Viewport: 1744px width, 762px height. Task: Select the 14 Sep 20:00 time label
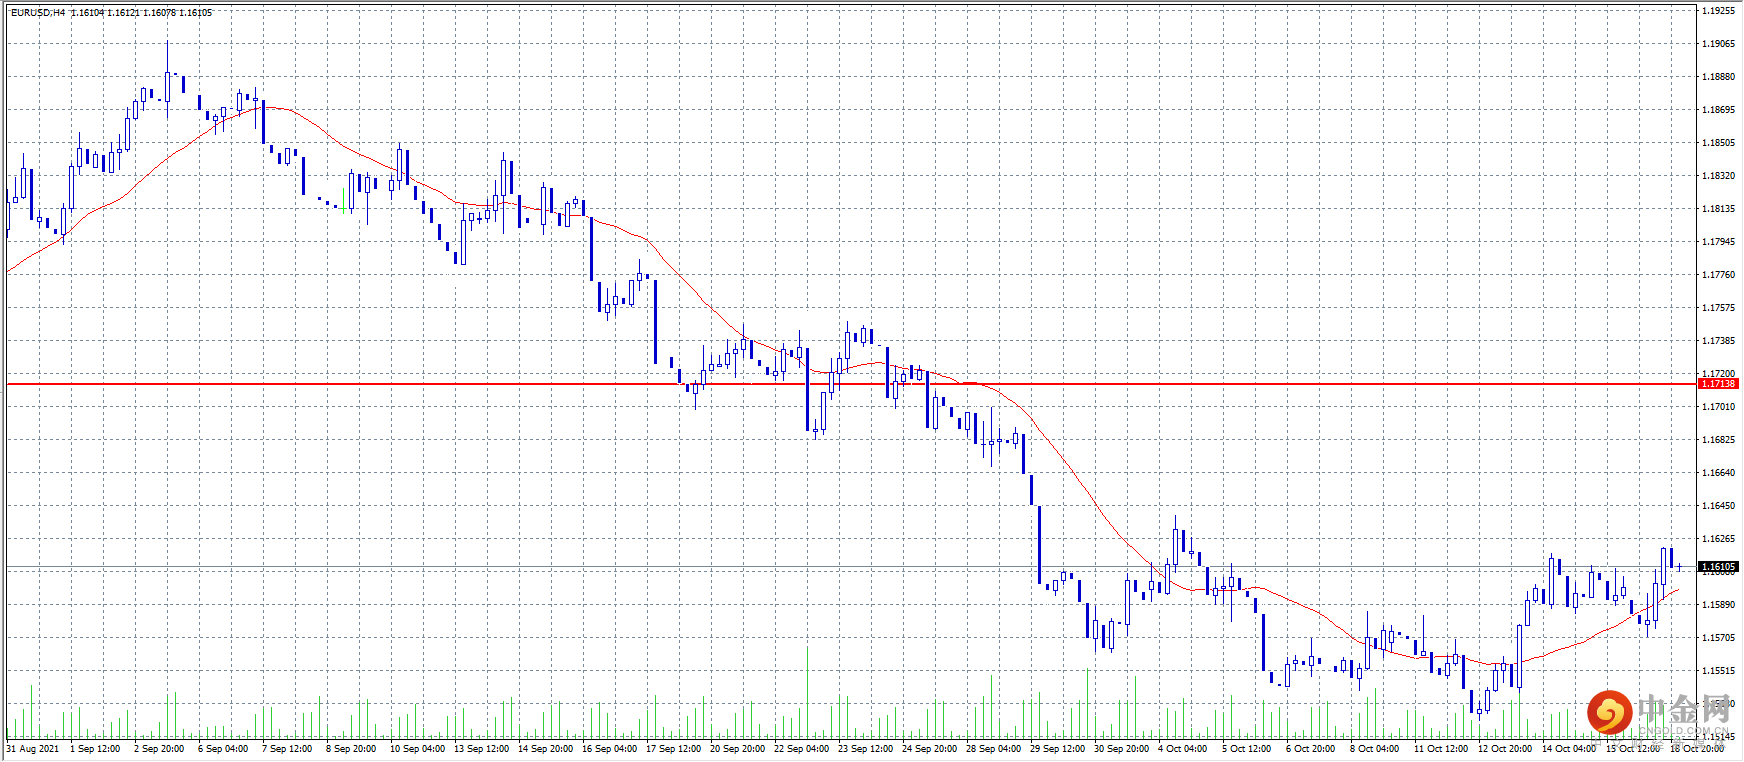[x=546, y=749]
